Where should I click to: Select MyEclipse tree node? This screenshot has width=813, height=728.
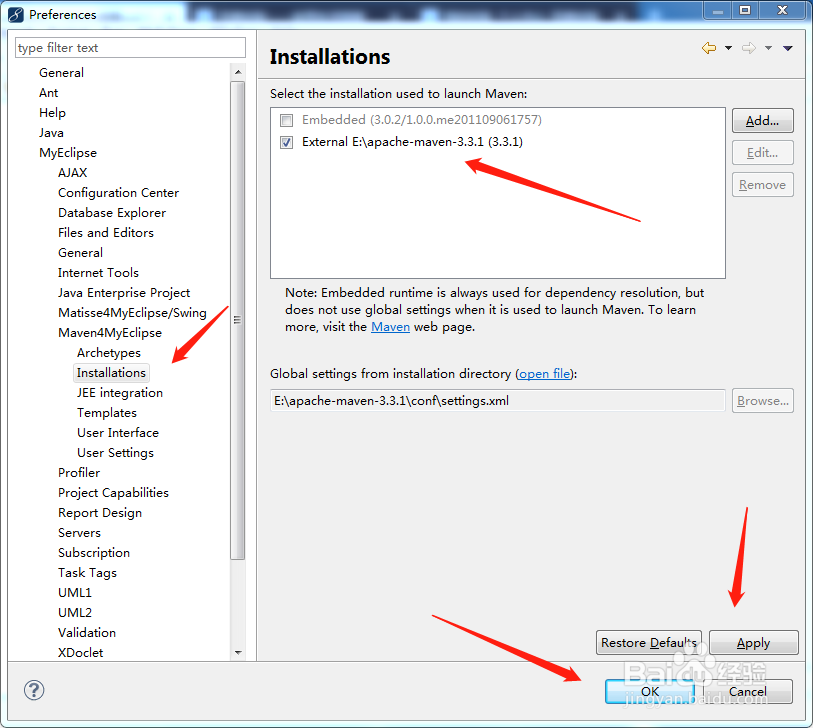68,153
